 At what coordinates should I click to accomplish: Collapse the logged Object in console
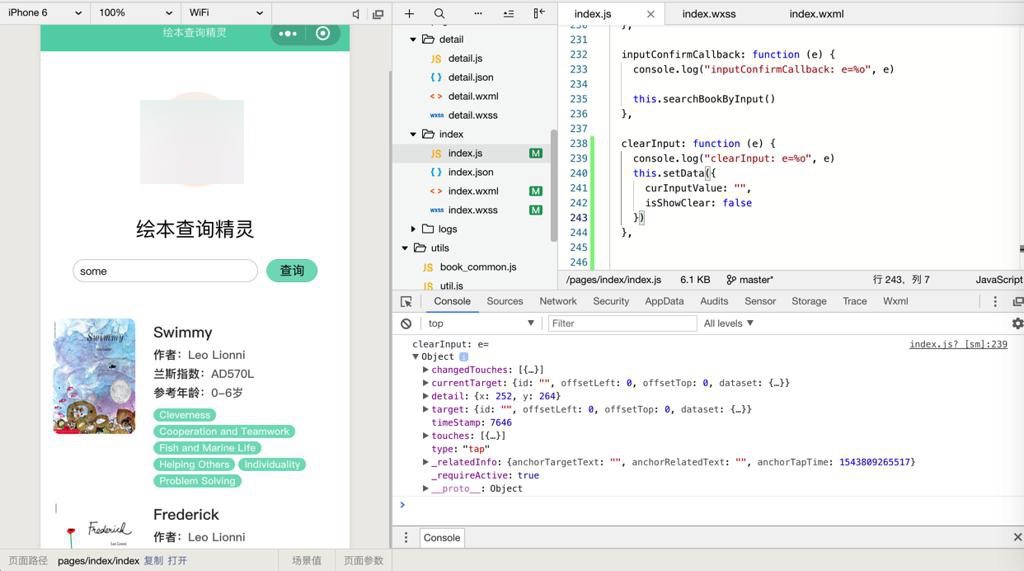click(x=415, y=357)
